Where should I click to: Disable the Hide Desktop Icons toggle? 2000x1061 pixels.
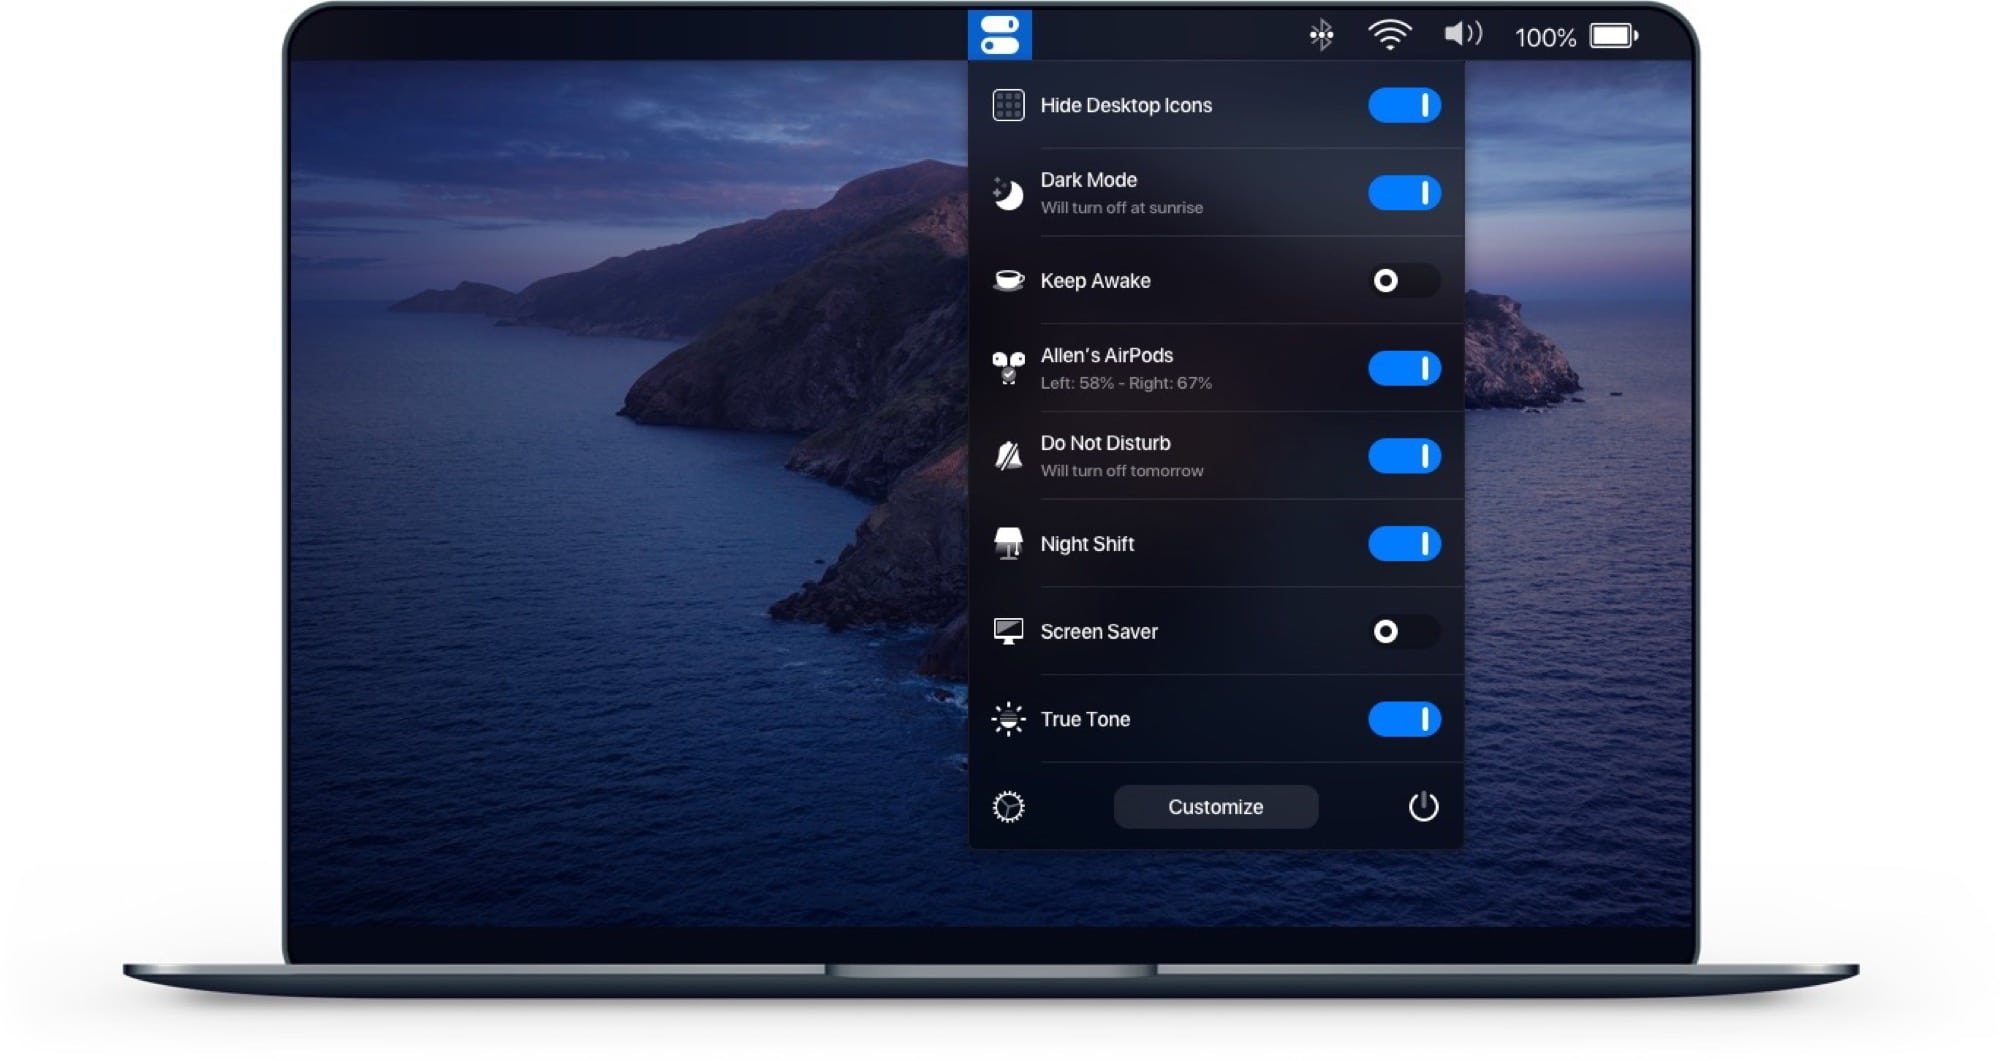pyautogui.click(x=1404, y=104)
